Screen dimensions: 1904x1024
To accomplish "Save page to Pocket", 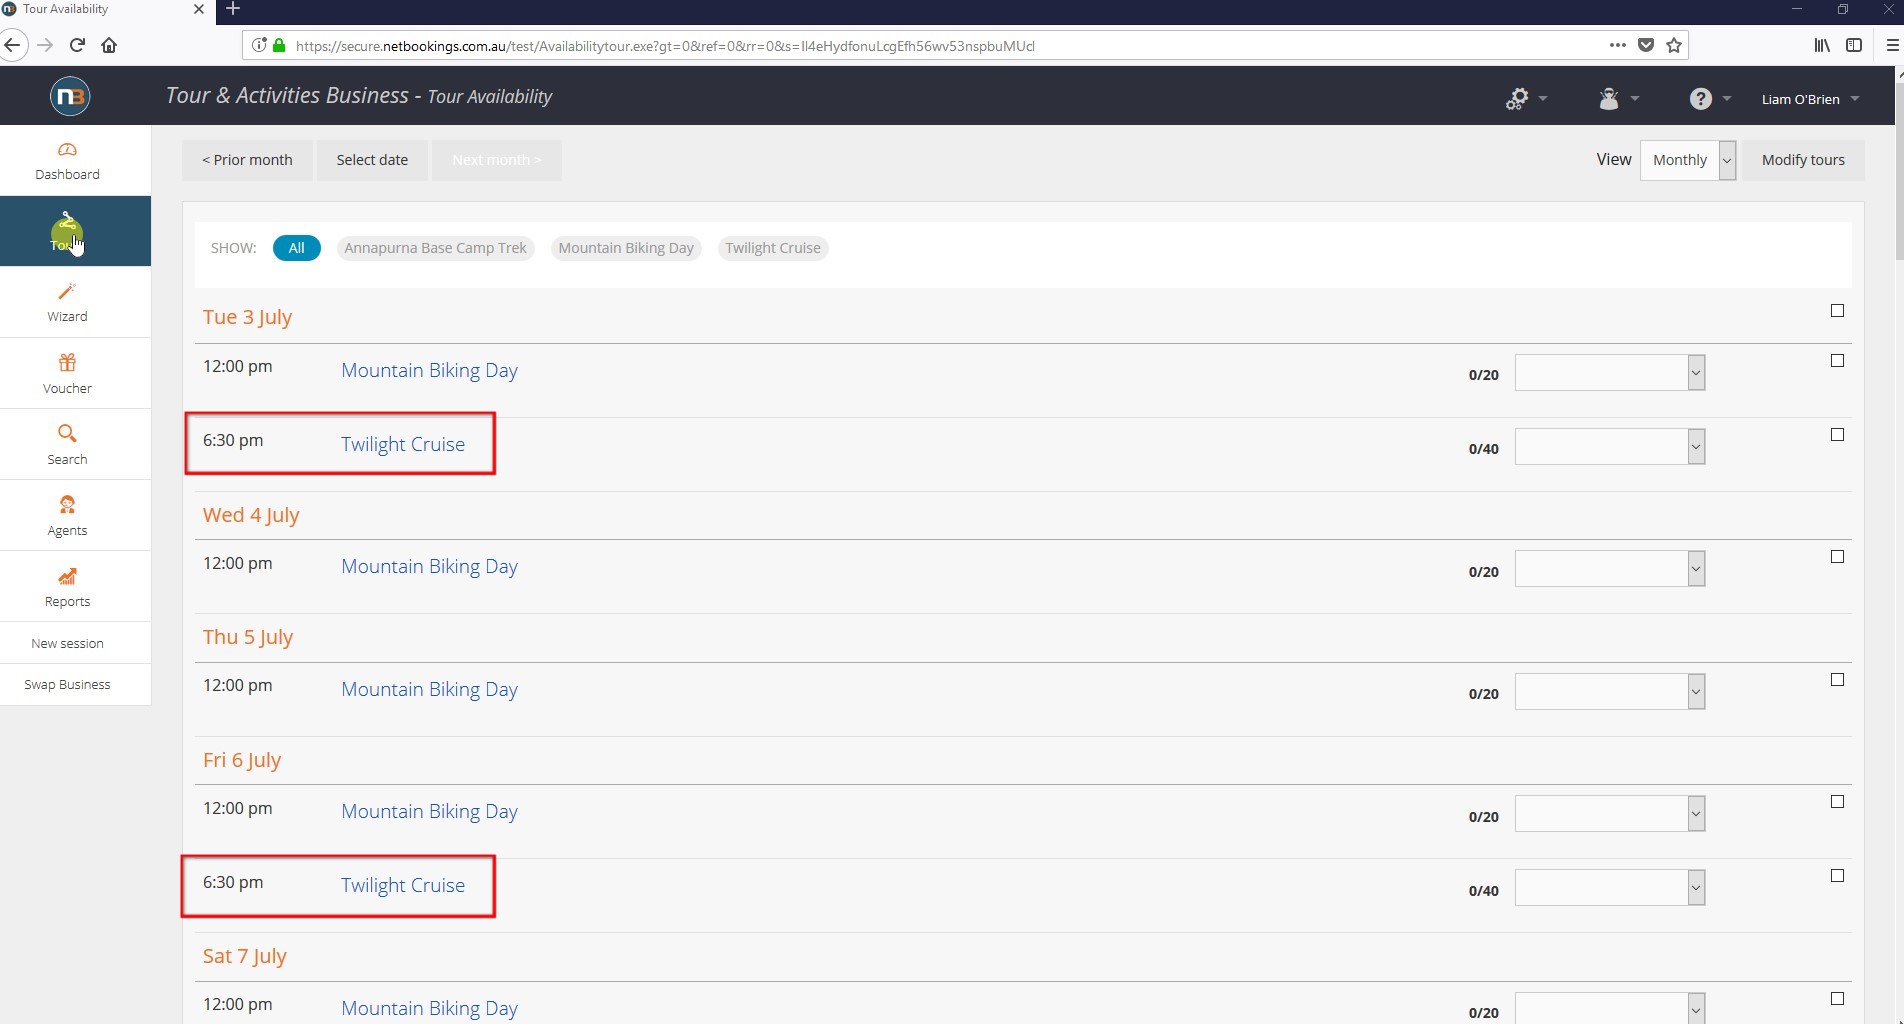I will [1646, 45].
